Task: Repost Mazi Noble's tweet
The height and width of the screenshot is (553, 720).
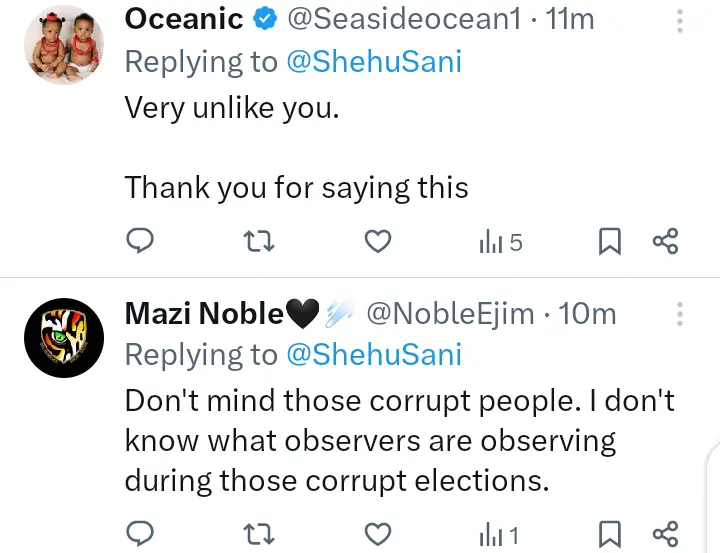Action: tap(259, 534)
